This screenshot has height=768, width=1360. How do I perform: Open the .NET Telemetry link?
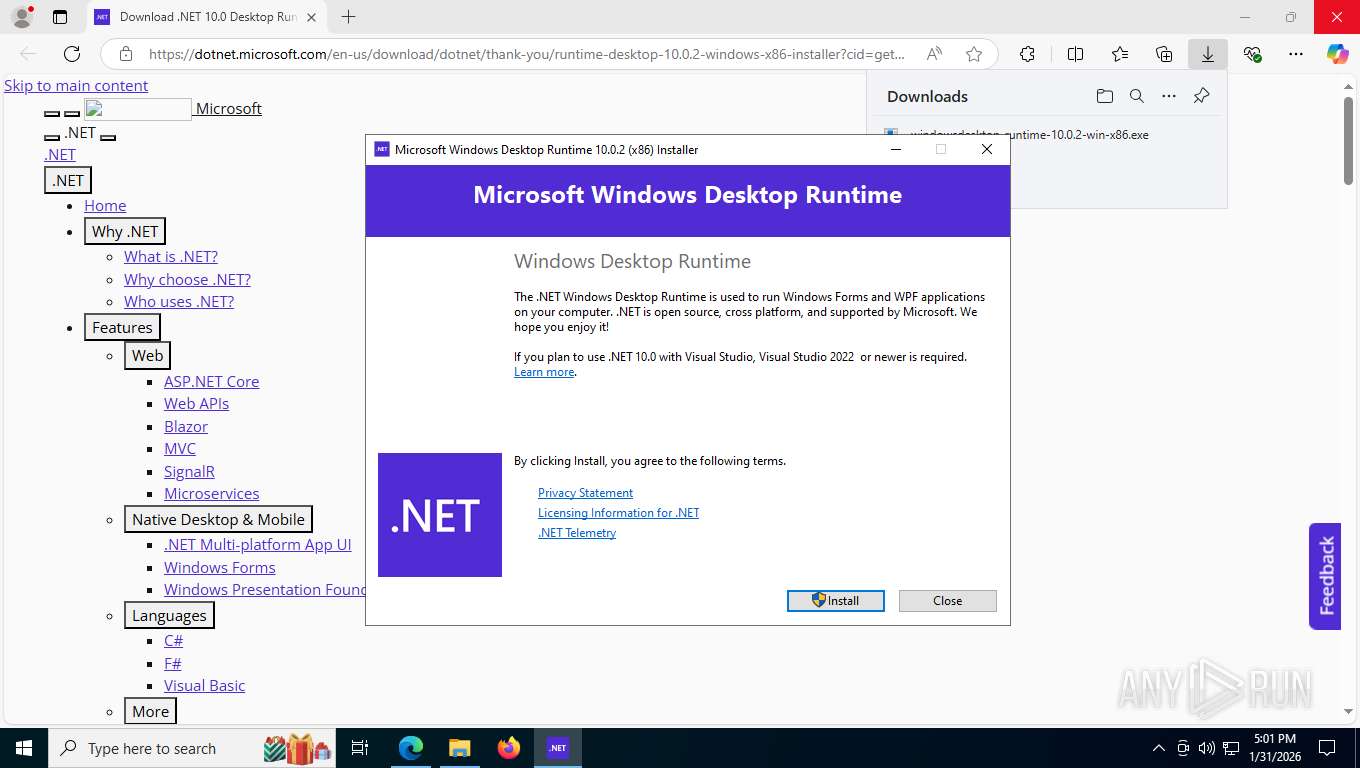[577, 533]
